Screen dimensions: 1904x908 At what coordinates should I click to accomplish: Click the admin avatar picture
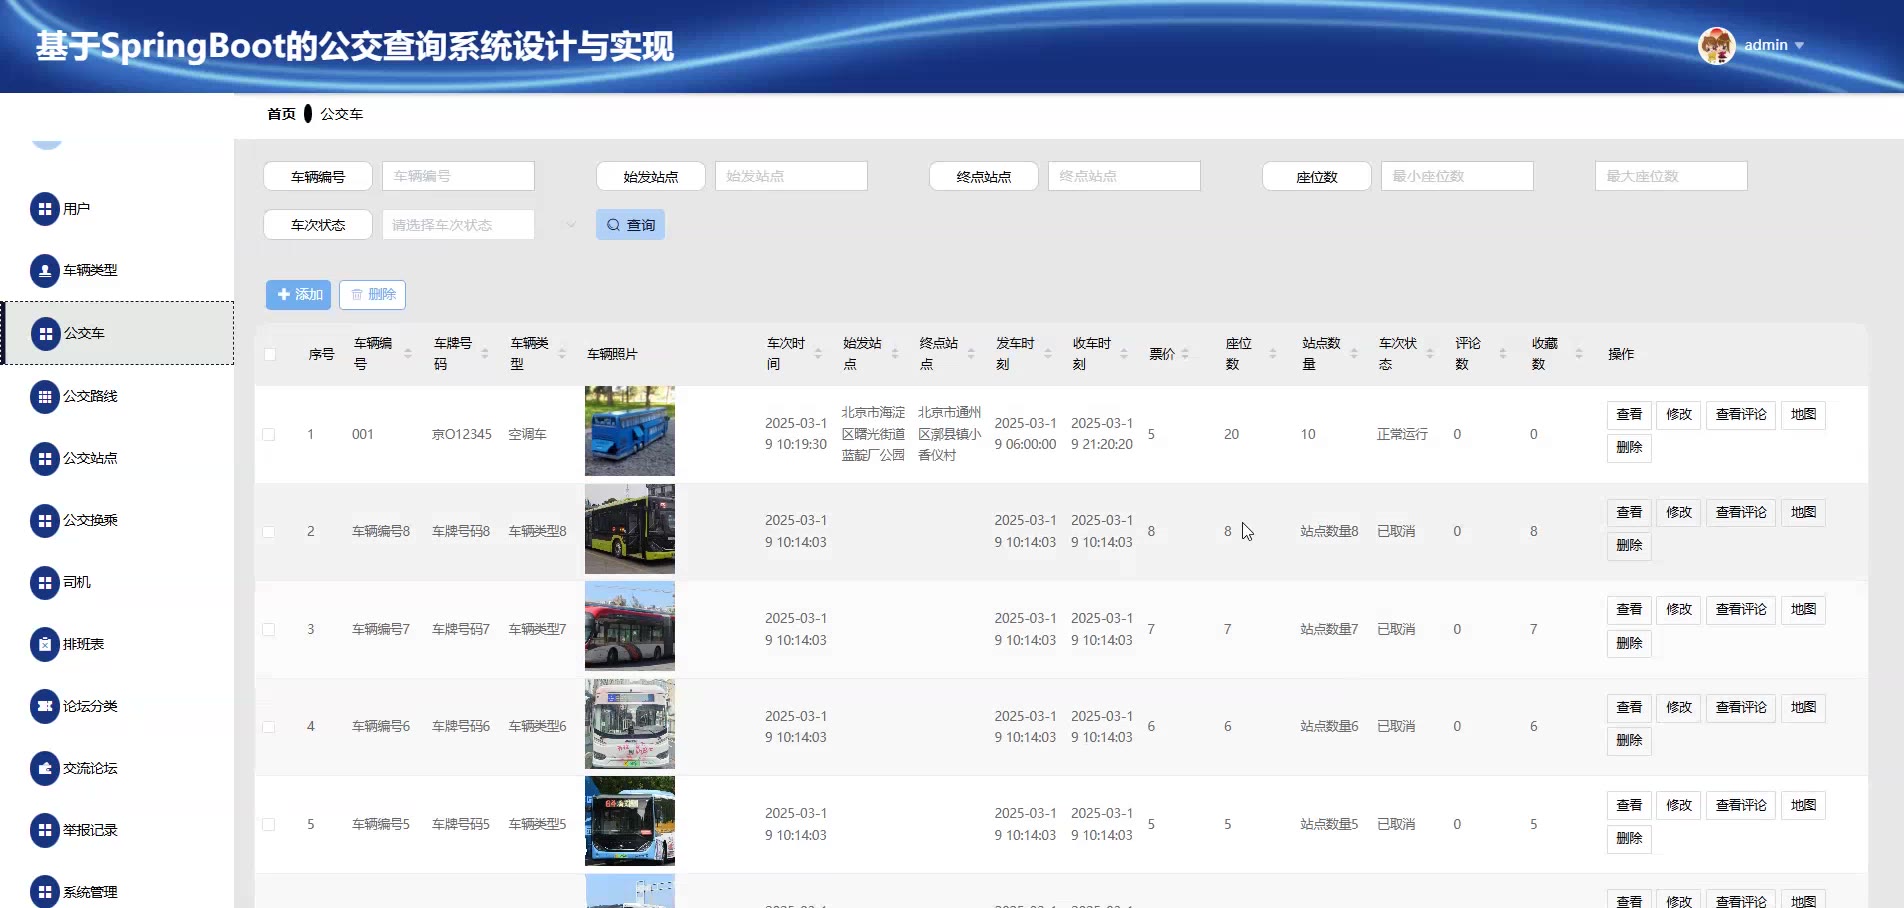1716,46
